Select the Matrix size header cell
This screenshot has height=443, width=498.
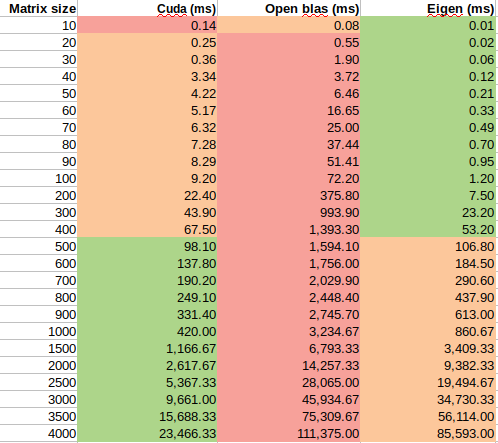click(x=38, y=8)
